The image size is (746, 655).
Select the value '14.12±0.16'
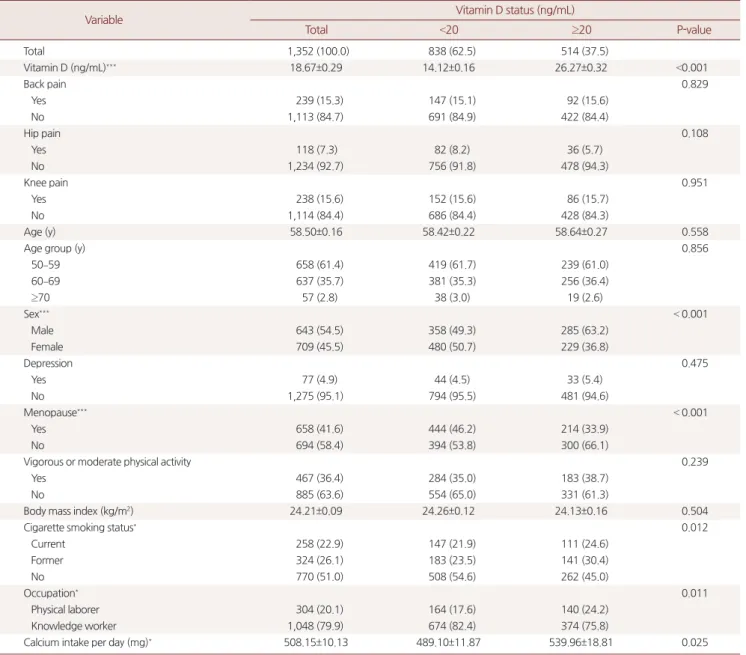[x=449, y=68]
